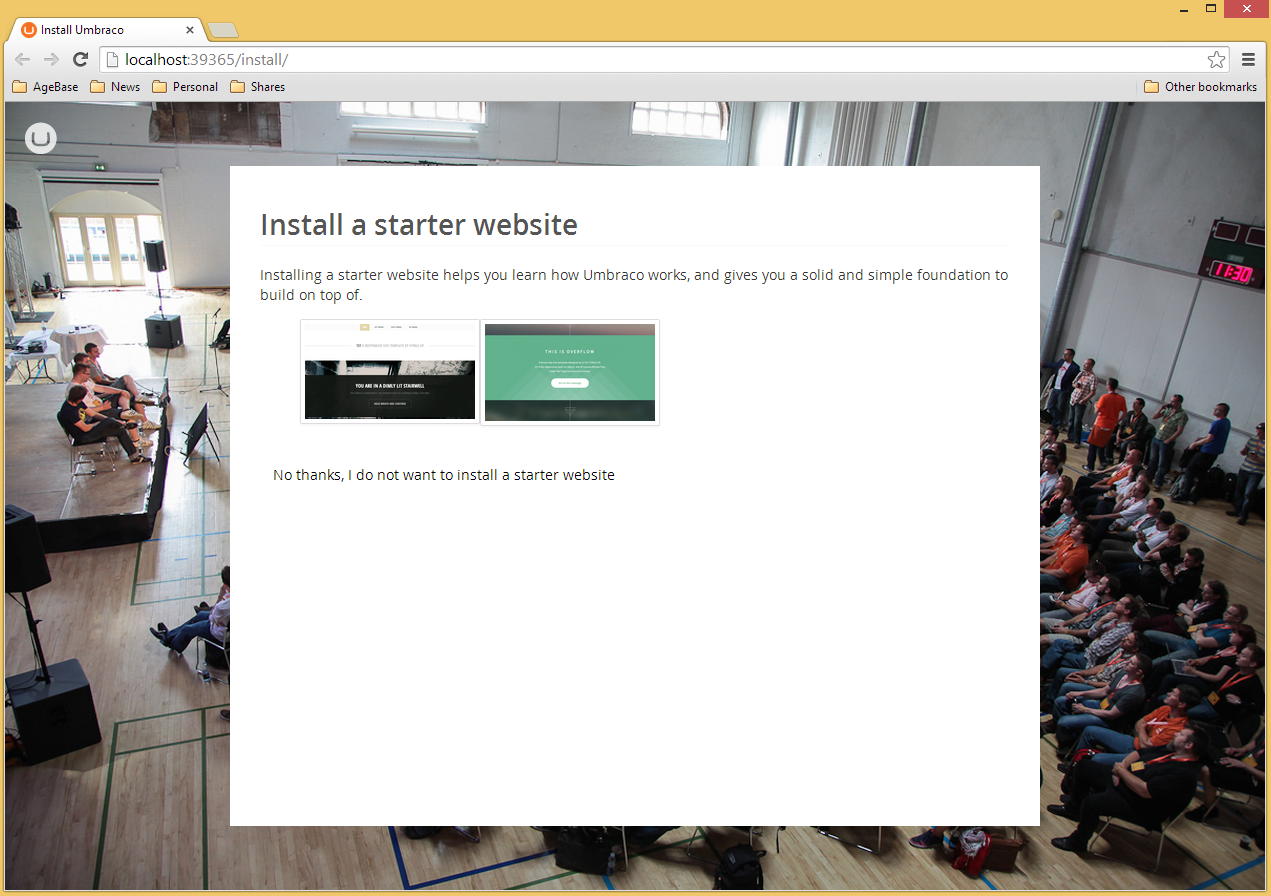Viewport: 1271px width, 896px height.
Task: Click the Umbraco favicon on the tab
Action: 29,30
